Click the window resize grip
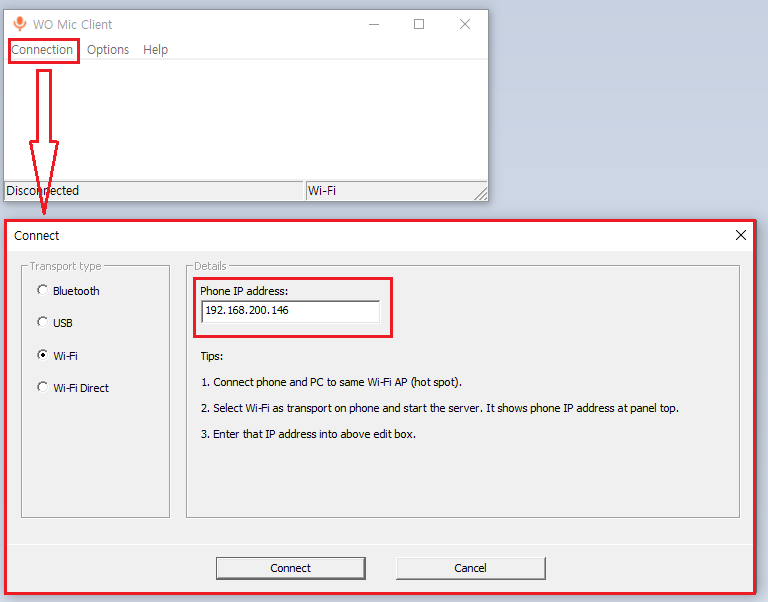 tap(481, 194)
